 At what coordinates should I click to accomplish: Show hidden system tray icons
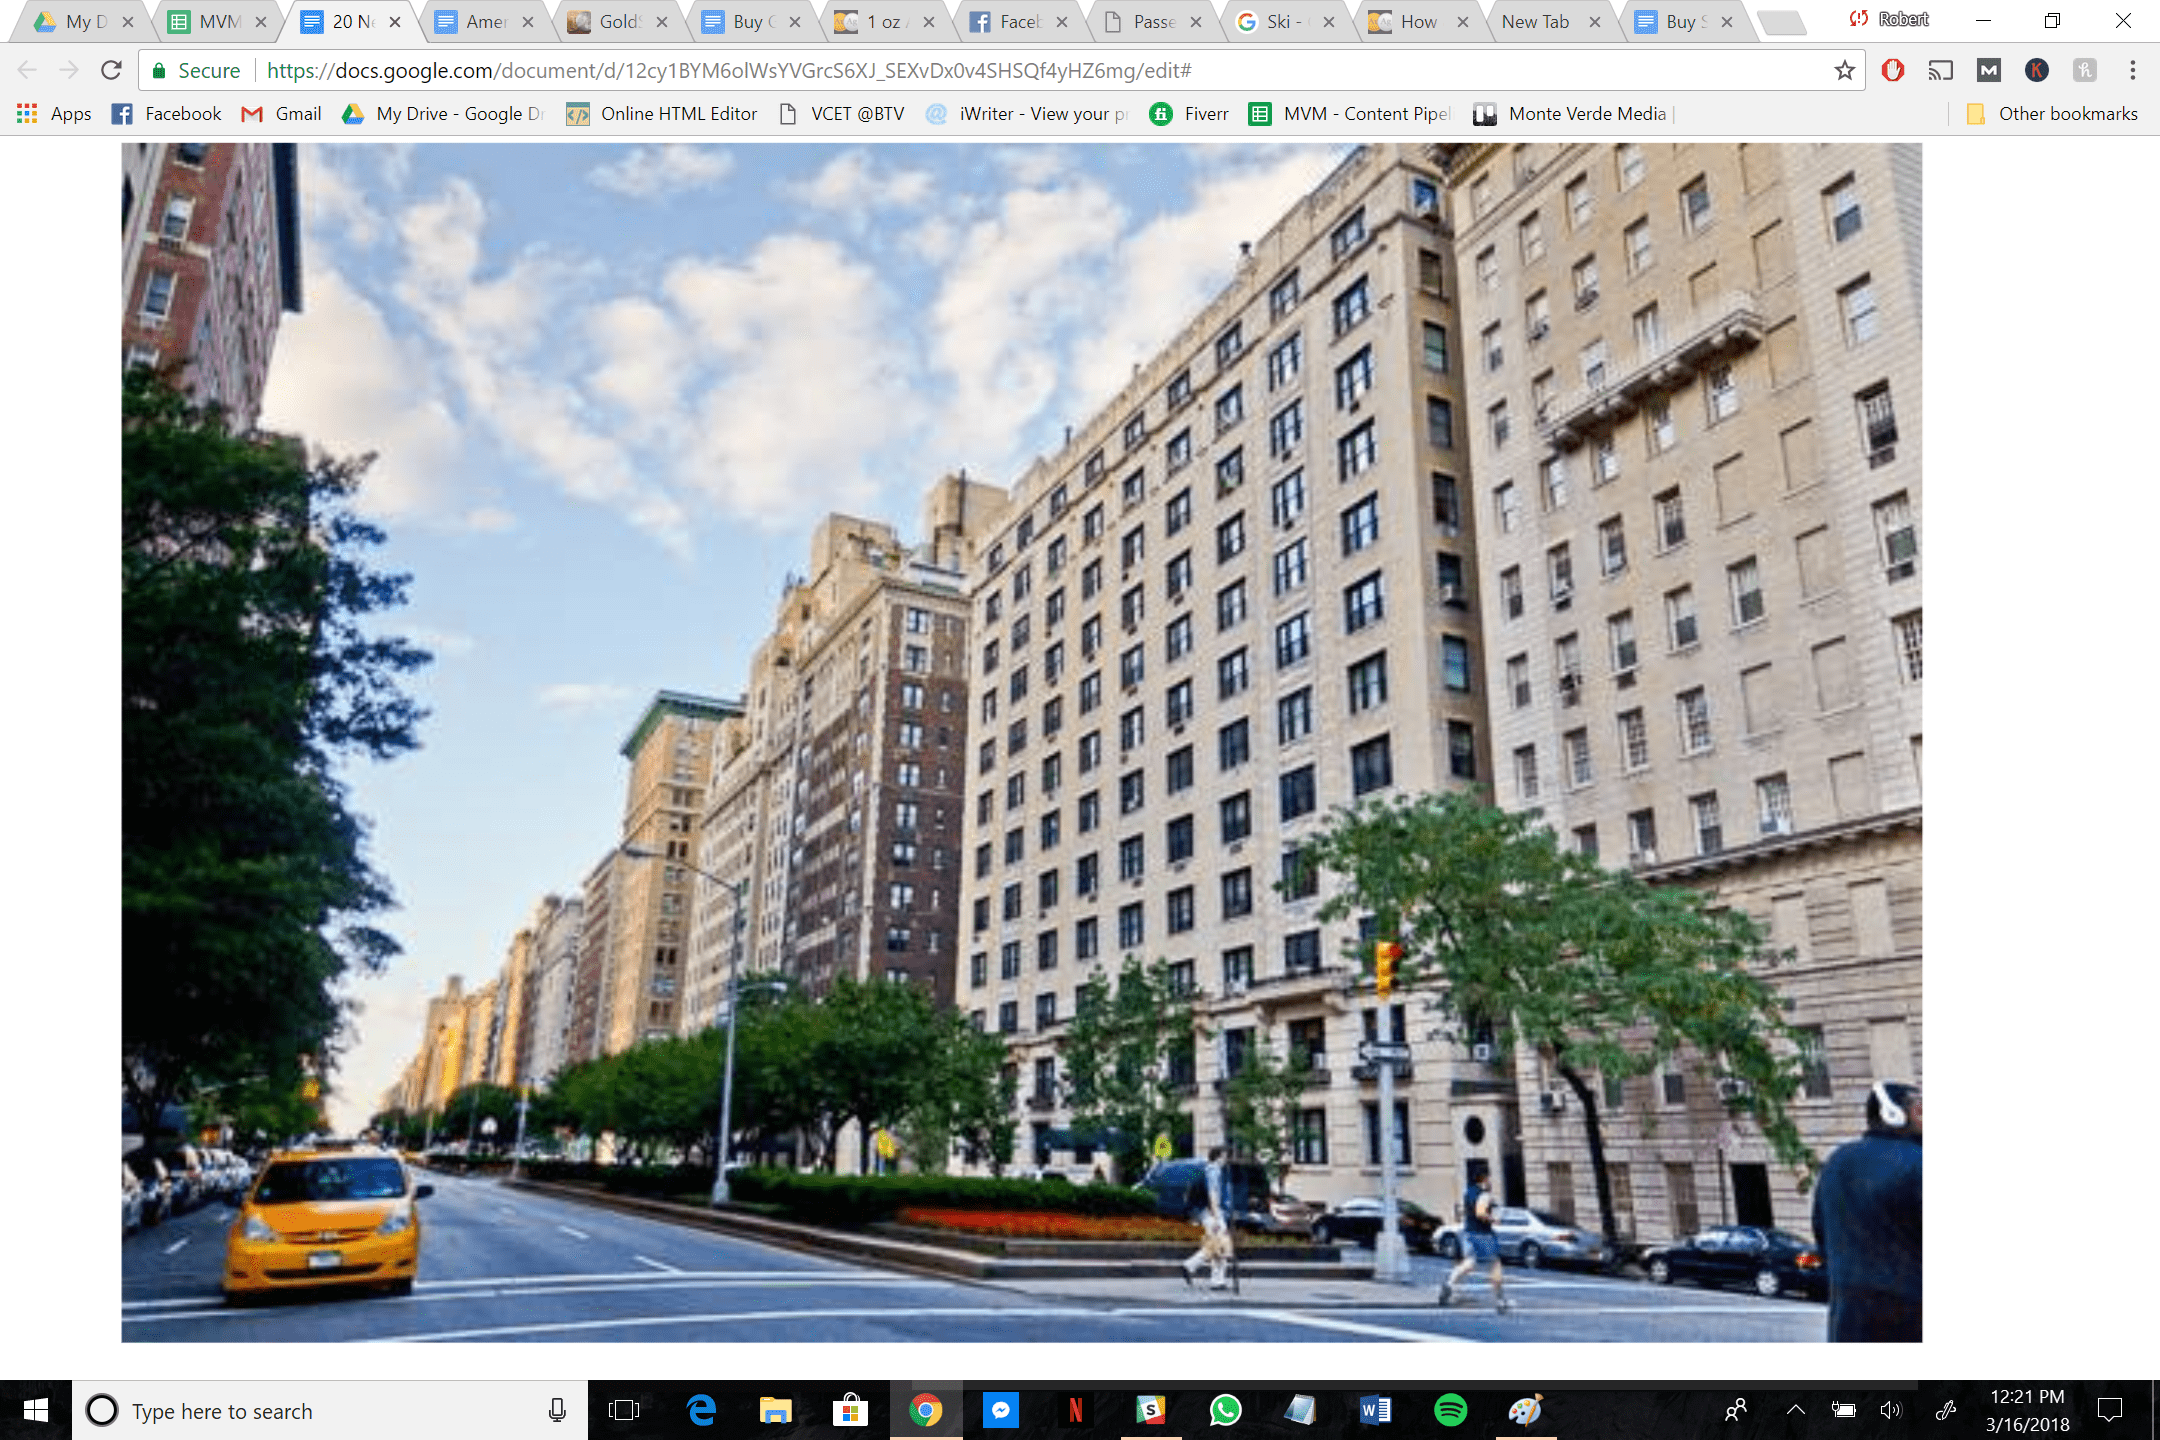pyautogui.click(x=1795, y=1410)
